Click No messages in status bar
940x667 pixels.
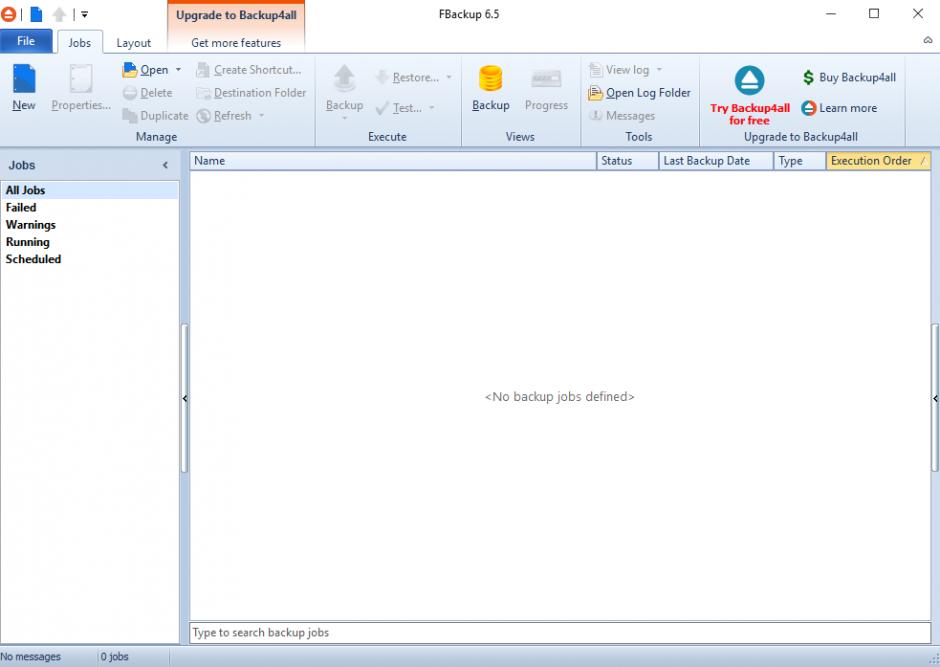[31, 657]
